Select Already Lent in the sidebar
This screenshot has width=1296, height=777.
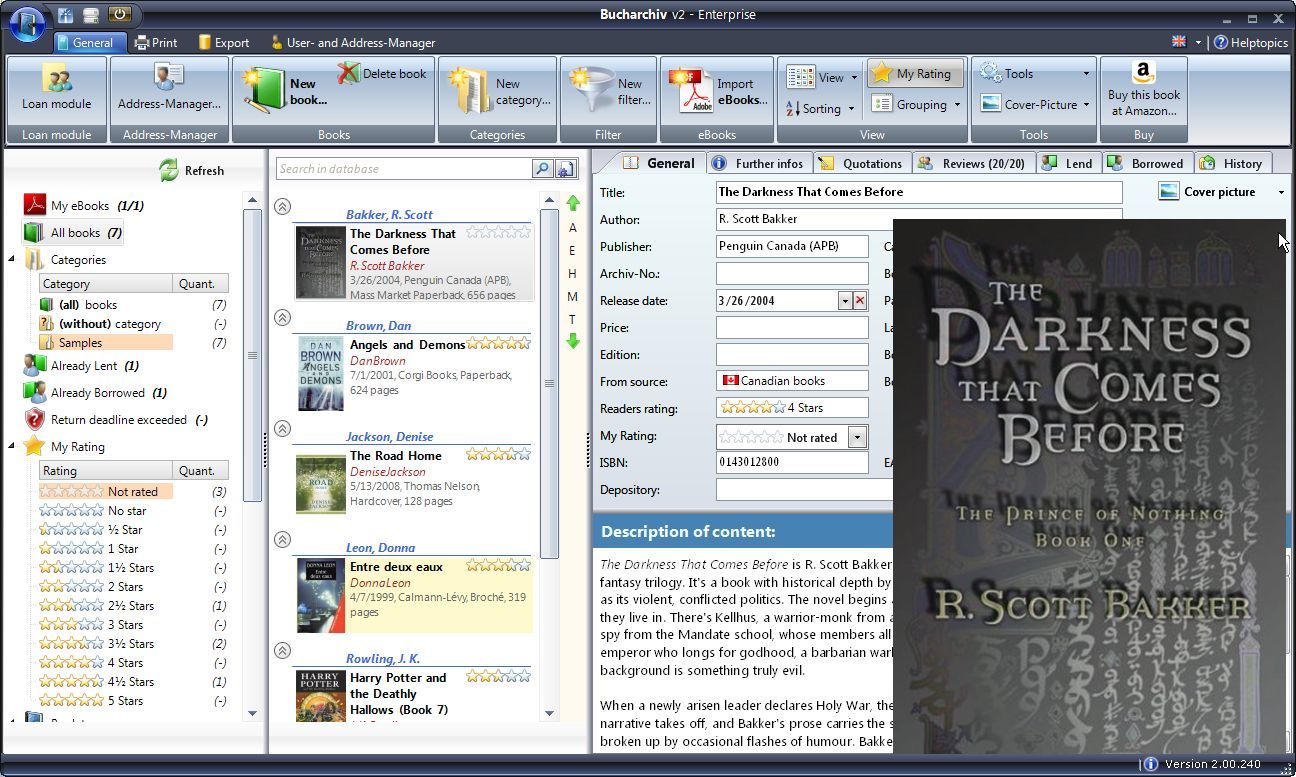point(82,366)
